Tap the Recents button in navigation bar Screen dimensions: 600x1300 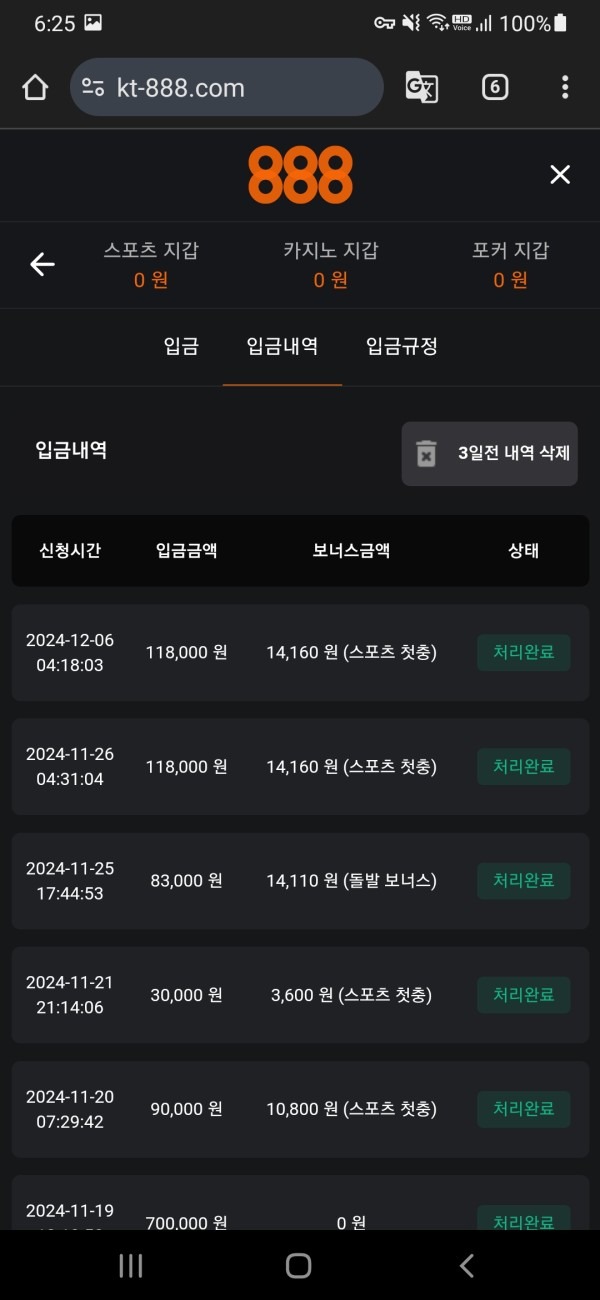coord(130,1265)
